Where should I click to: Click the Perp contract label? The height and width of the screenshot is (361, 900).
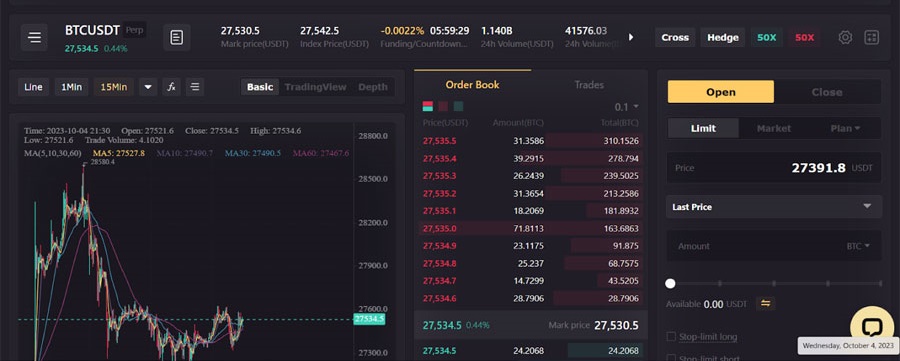click(135, 30)
